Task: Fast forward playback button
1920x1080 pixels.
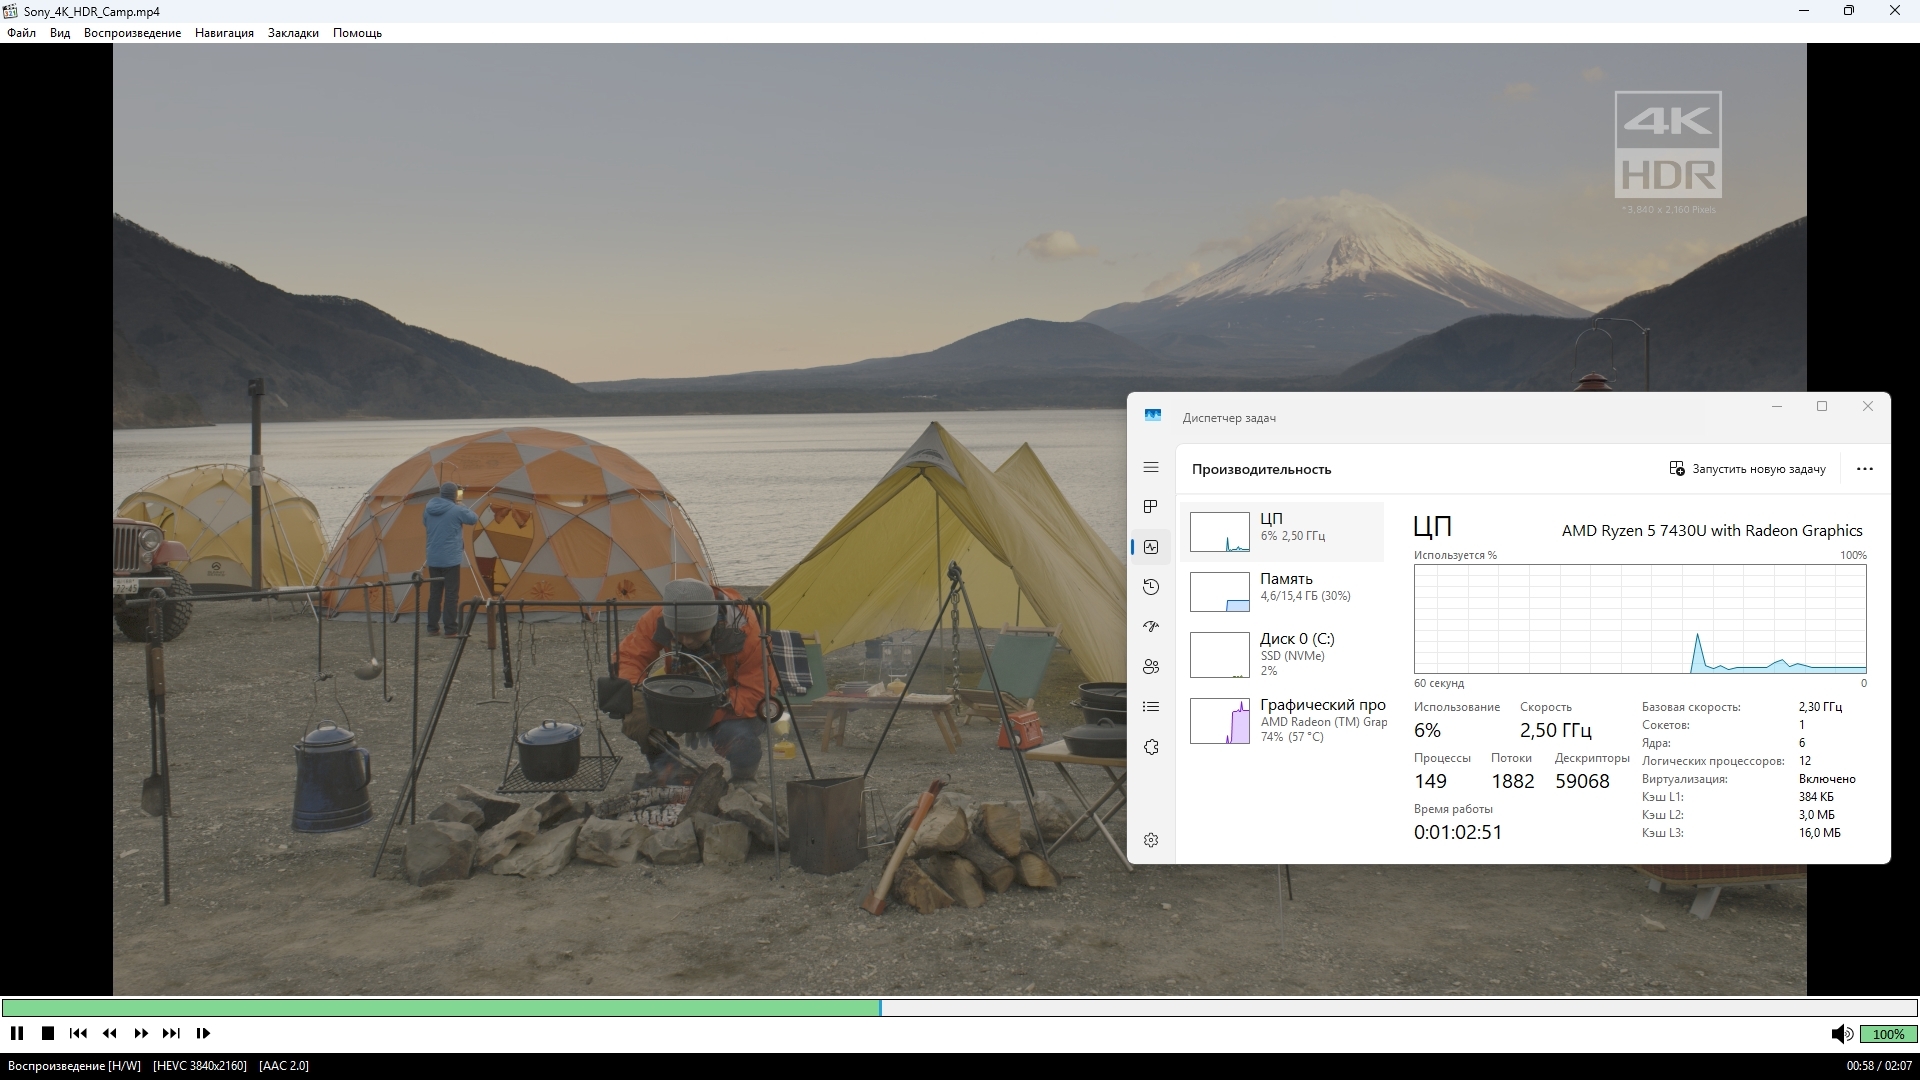Action: (141, 1033)
